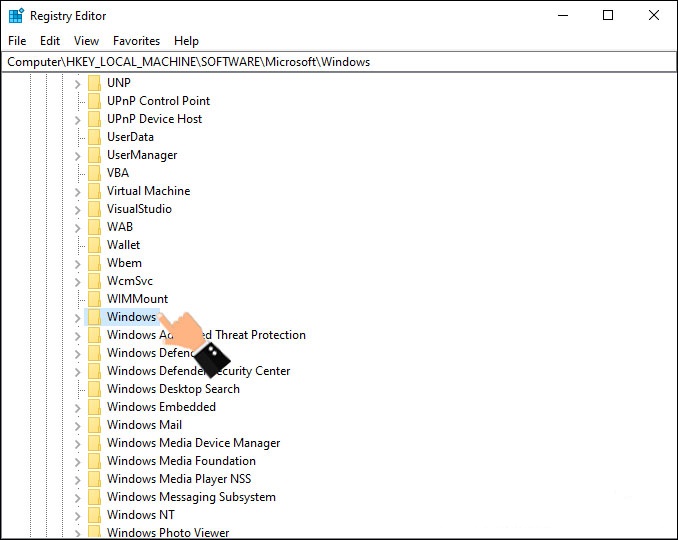Click the WIMMount folder icon
Screen dimensions: 678x540
[94, 299]
